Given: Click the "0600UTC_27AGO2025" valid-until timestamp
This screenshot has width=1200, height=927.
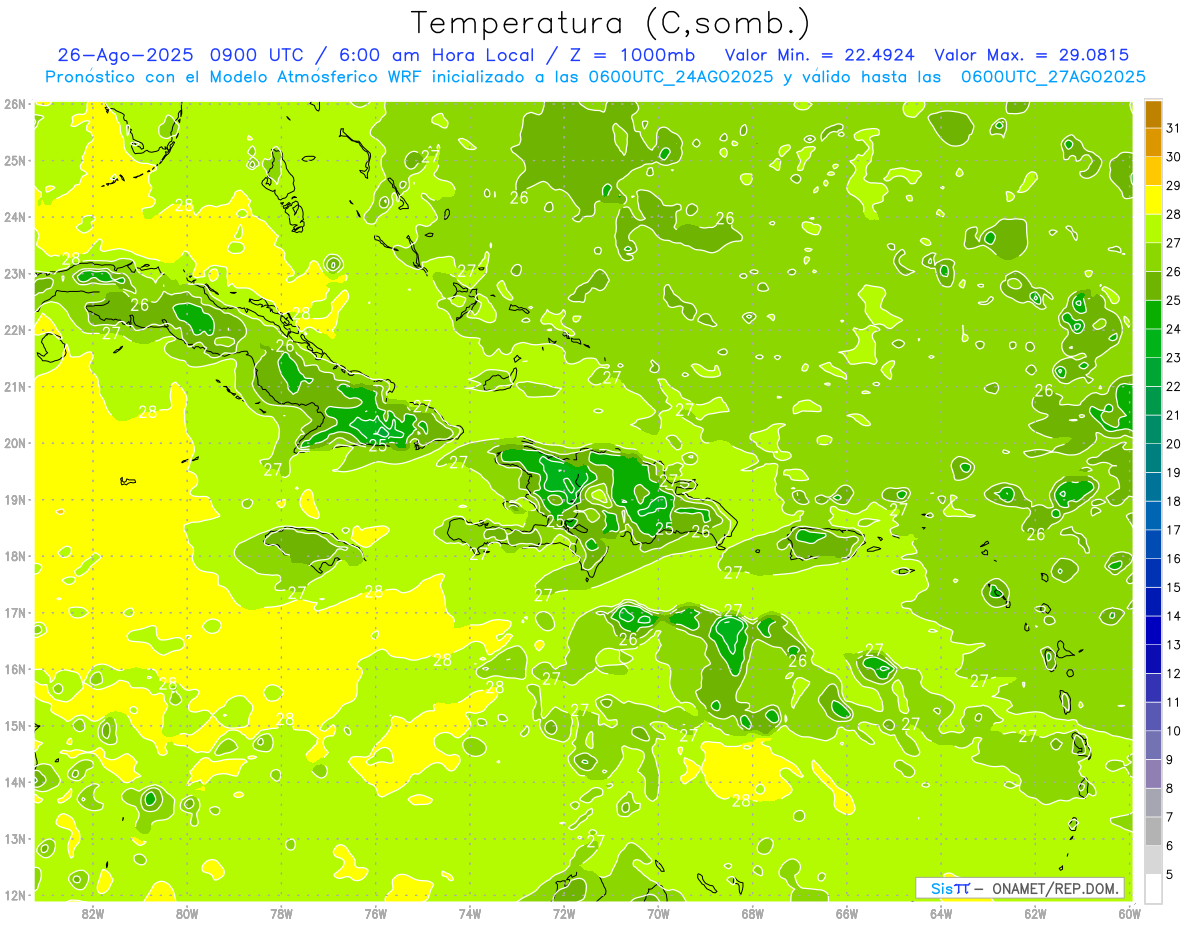Looking at the screenshot, I should pyautogui.click(x=1053, y=77).
